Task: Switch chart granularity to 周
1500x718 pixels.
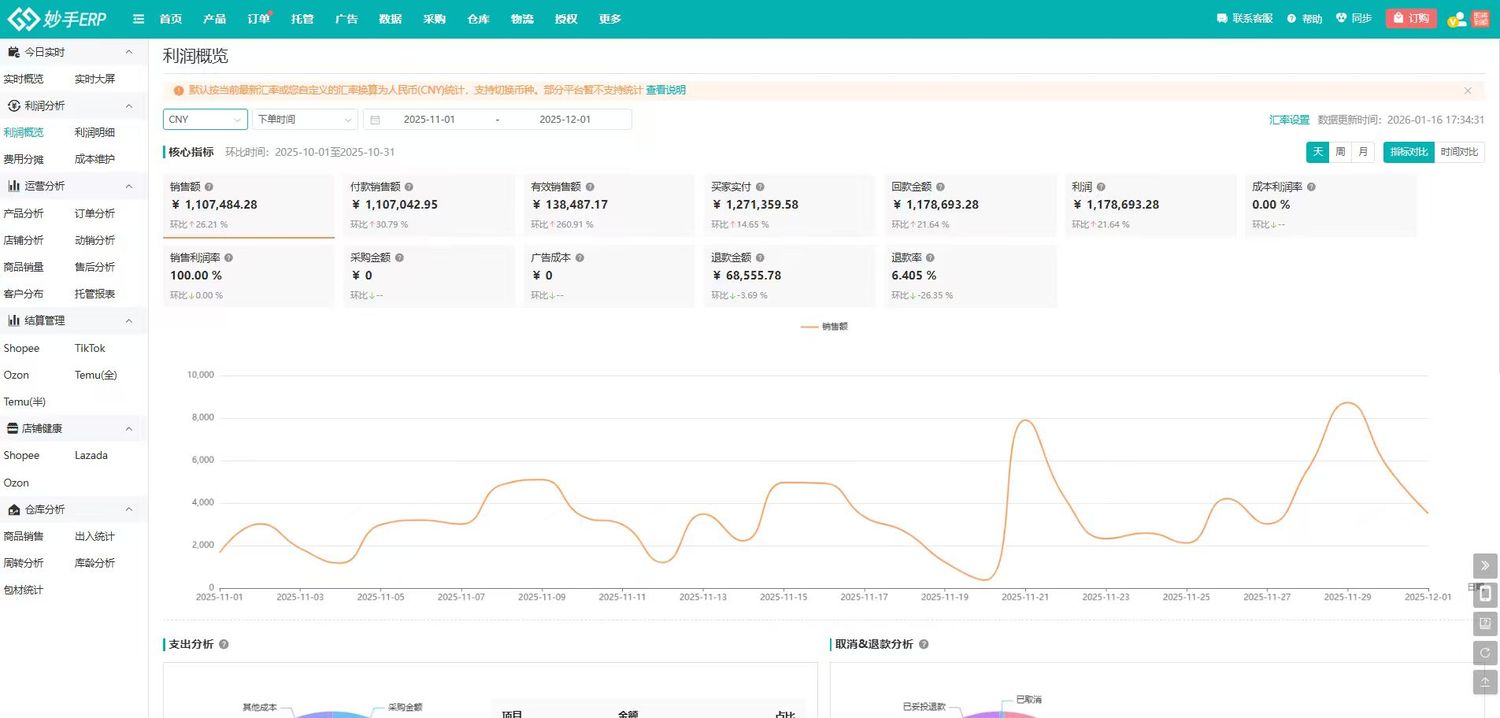Action: tap(1340, 152)
